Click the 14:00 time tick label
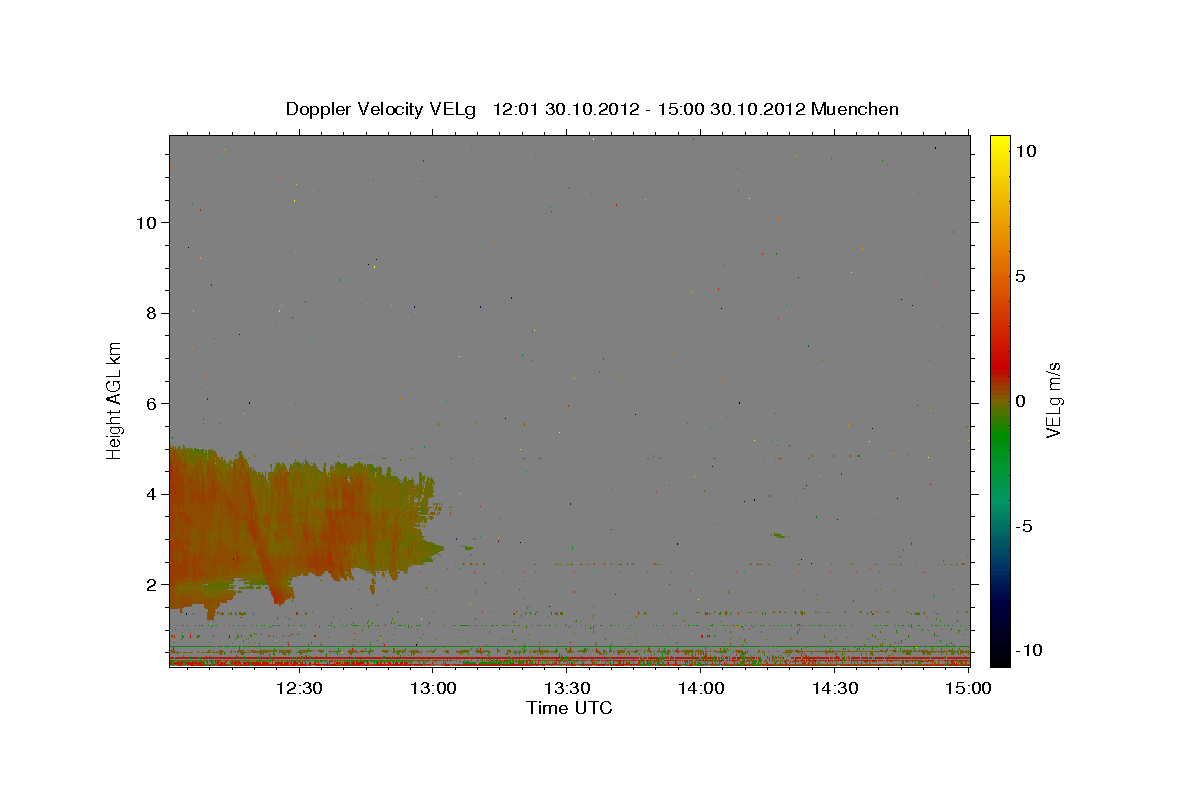 tap(702, 688)
